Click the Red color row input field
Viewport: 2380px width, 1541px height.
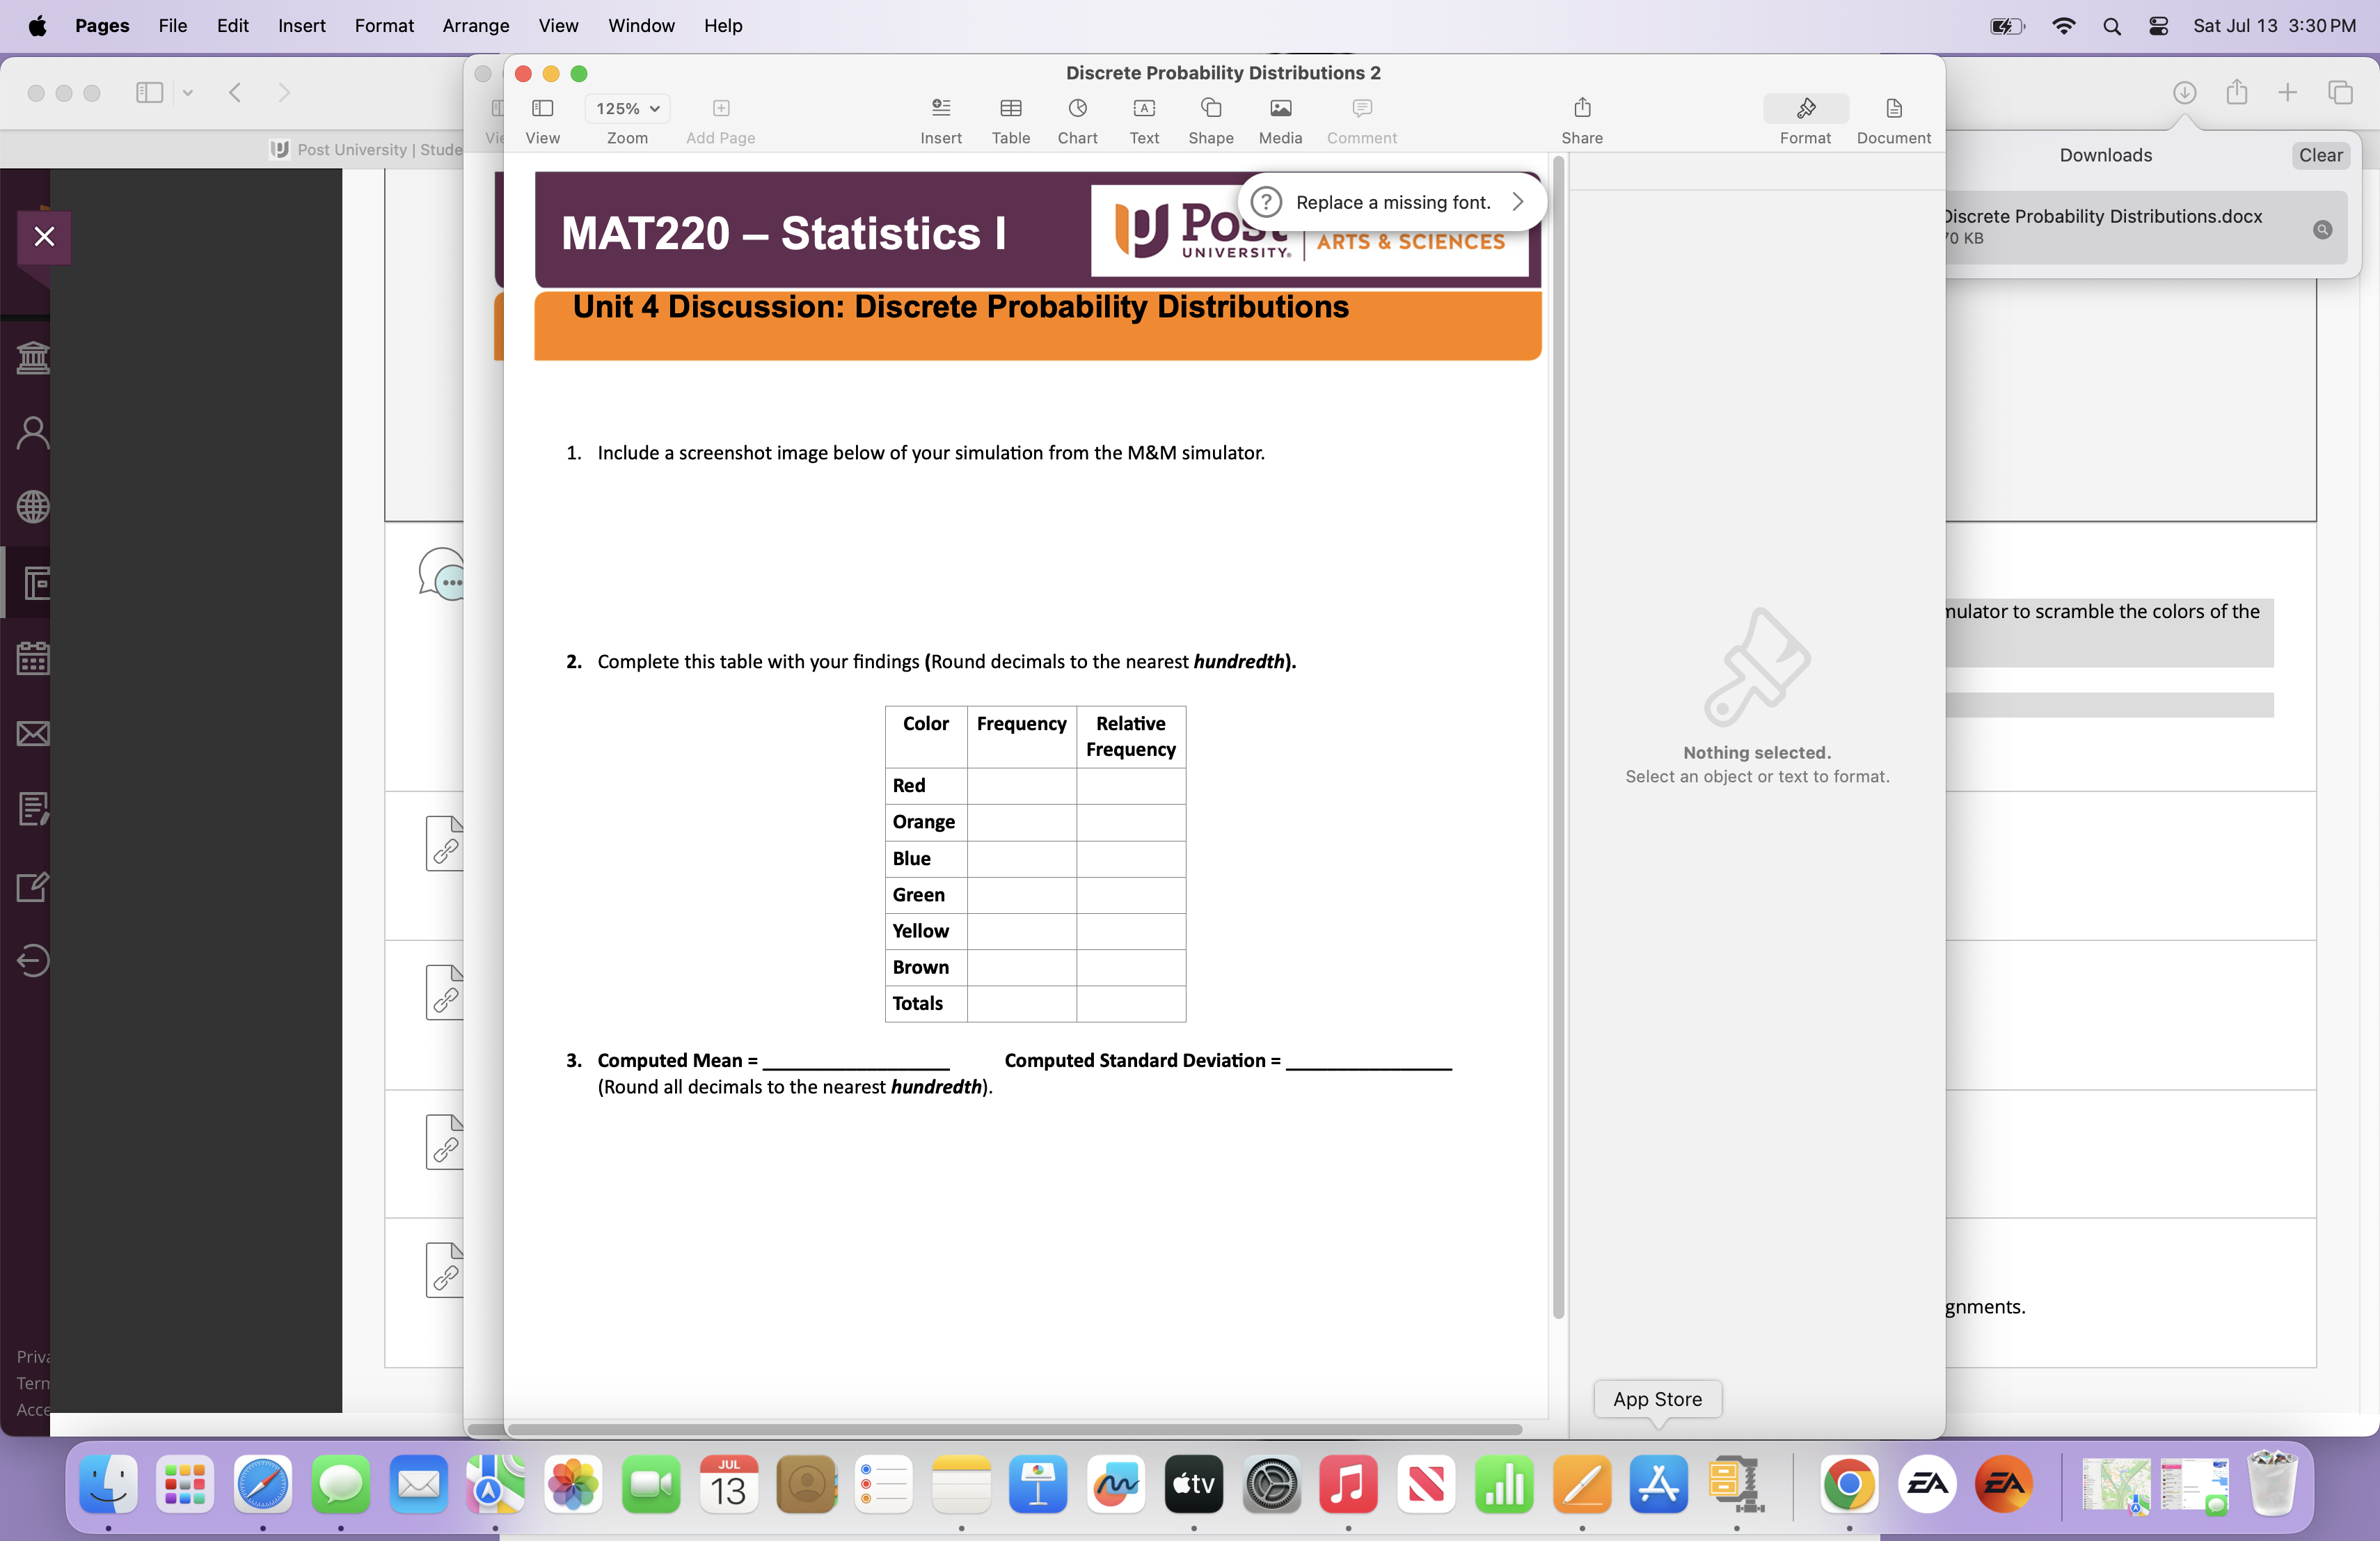tap(1020, 784)
